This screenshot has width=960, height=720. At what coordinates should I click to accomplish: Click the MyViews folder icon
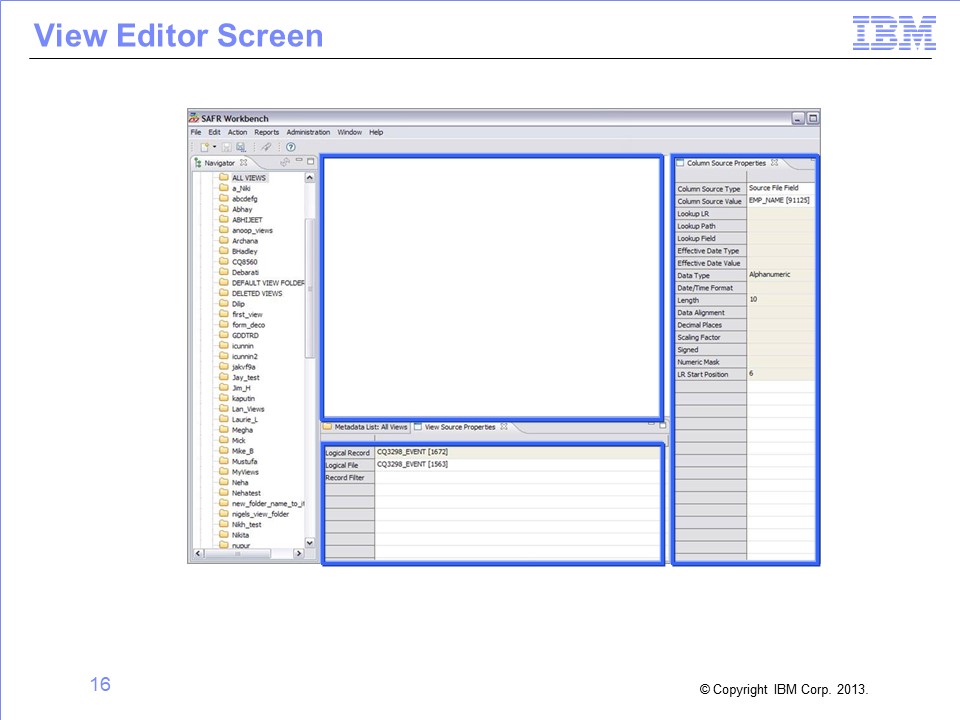pos(223,471)
